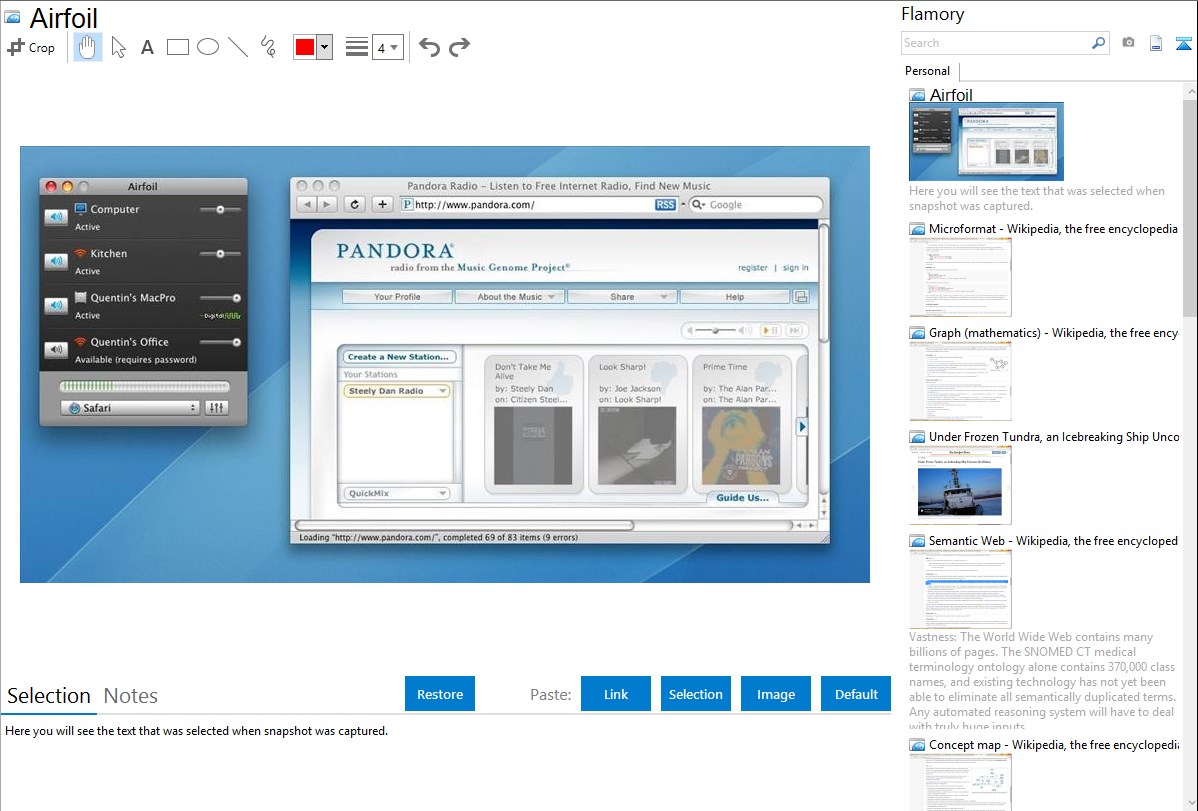Click the Google search box in browser
This screenshot has width=1198, height=811.
(756, 205)
